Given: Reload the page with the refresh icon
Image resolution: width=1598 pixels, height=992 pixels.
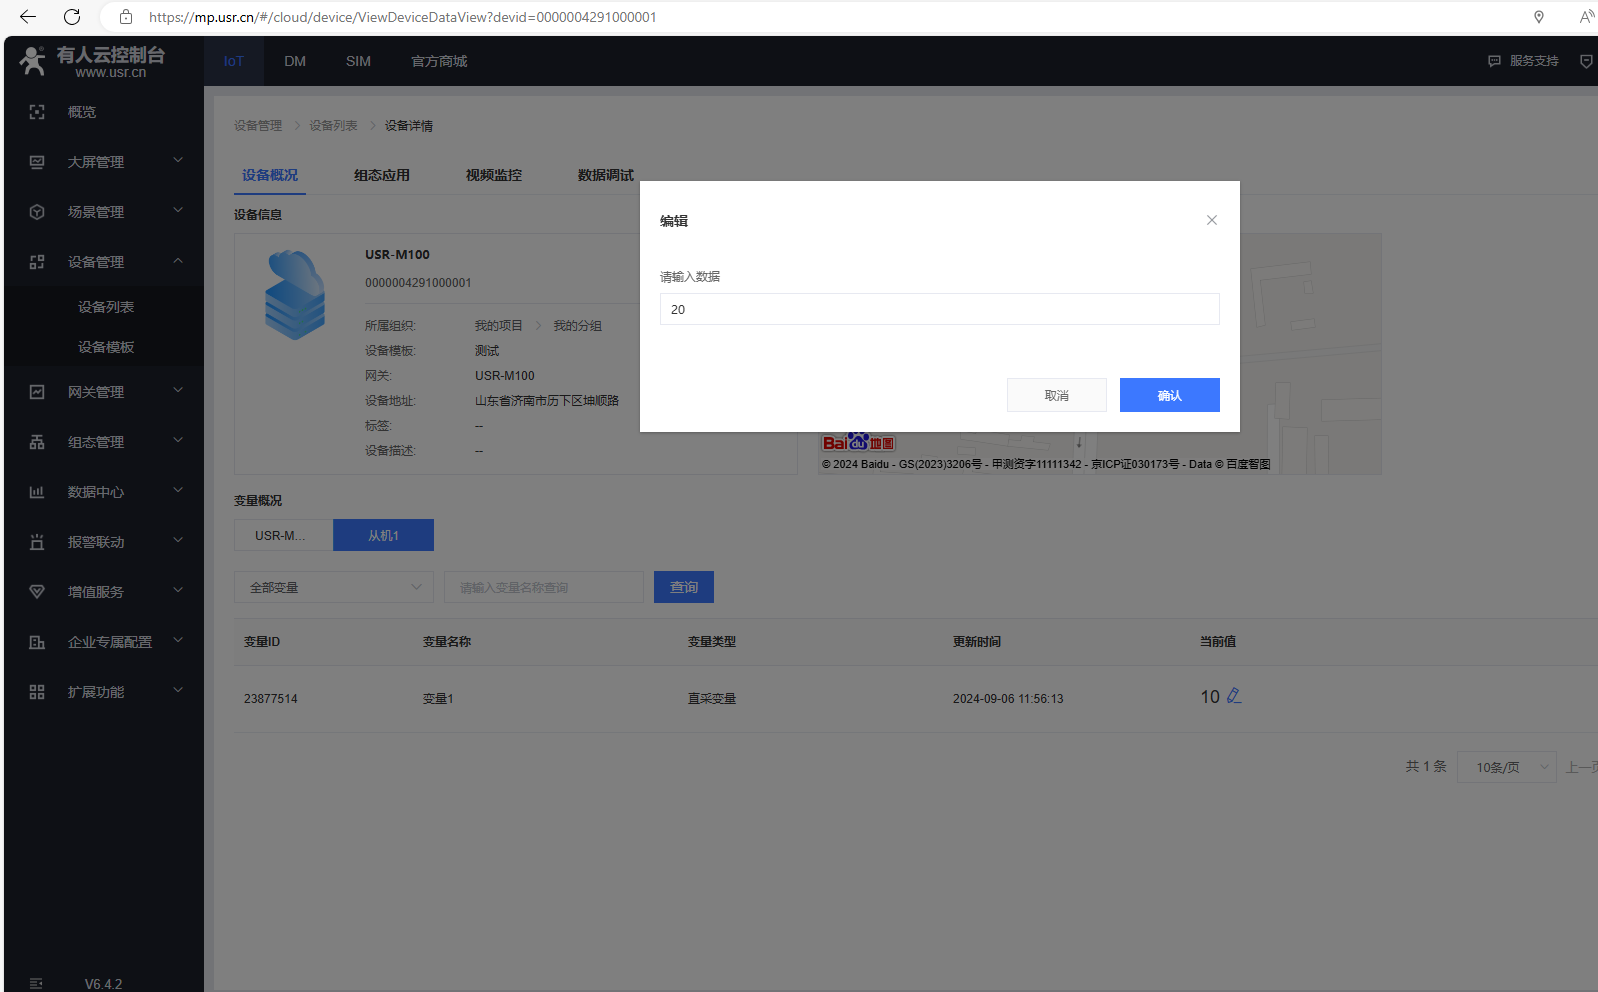Looking at the screenshot, I should point(72,17).
